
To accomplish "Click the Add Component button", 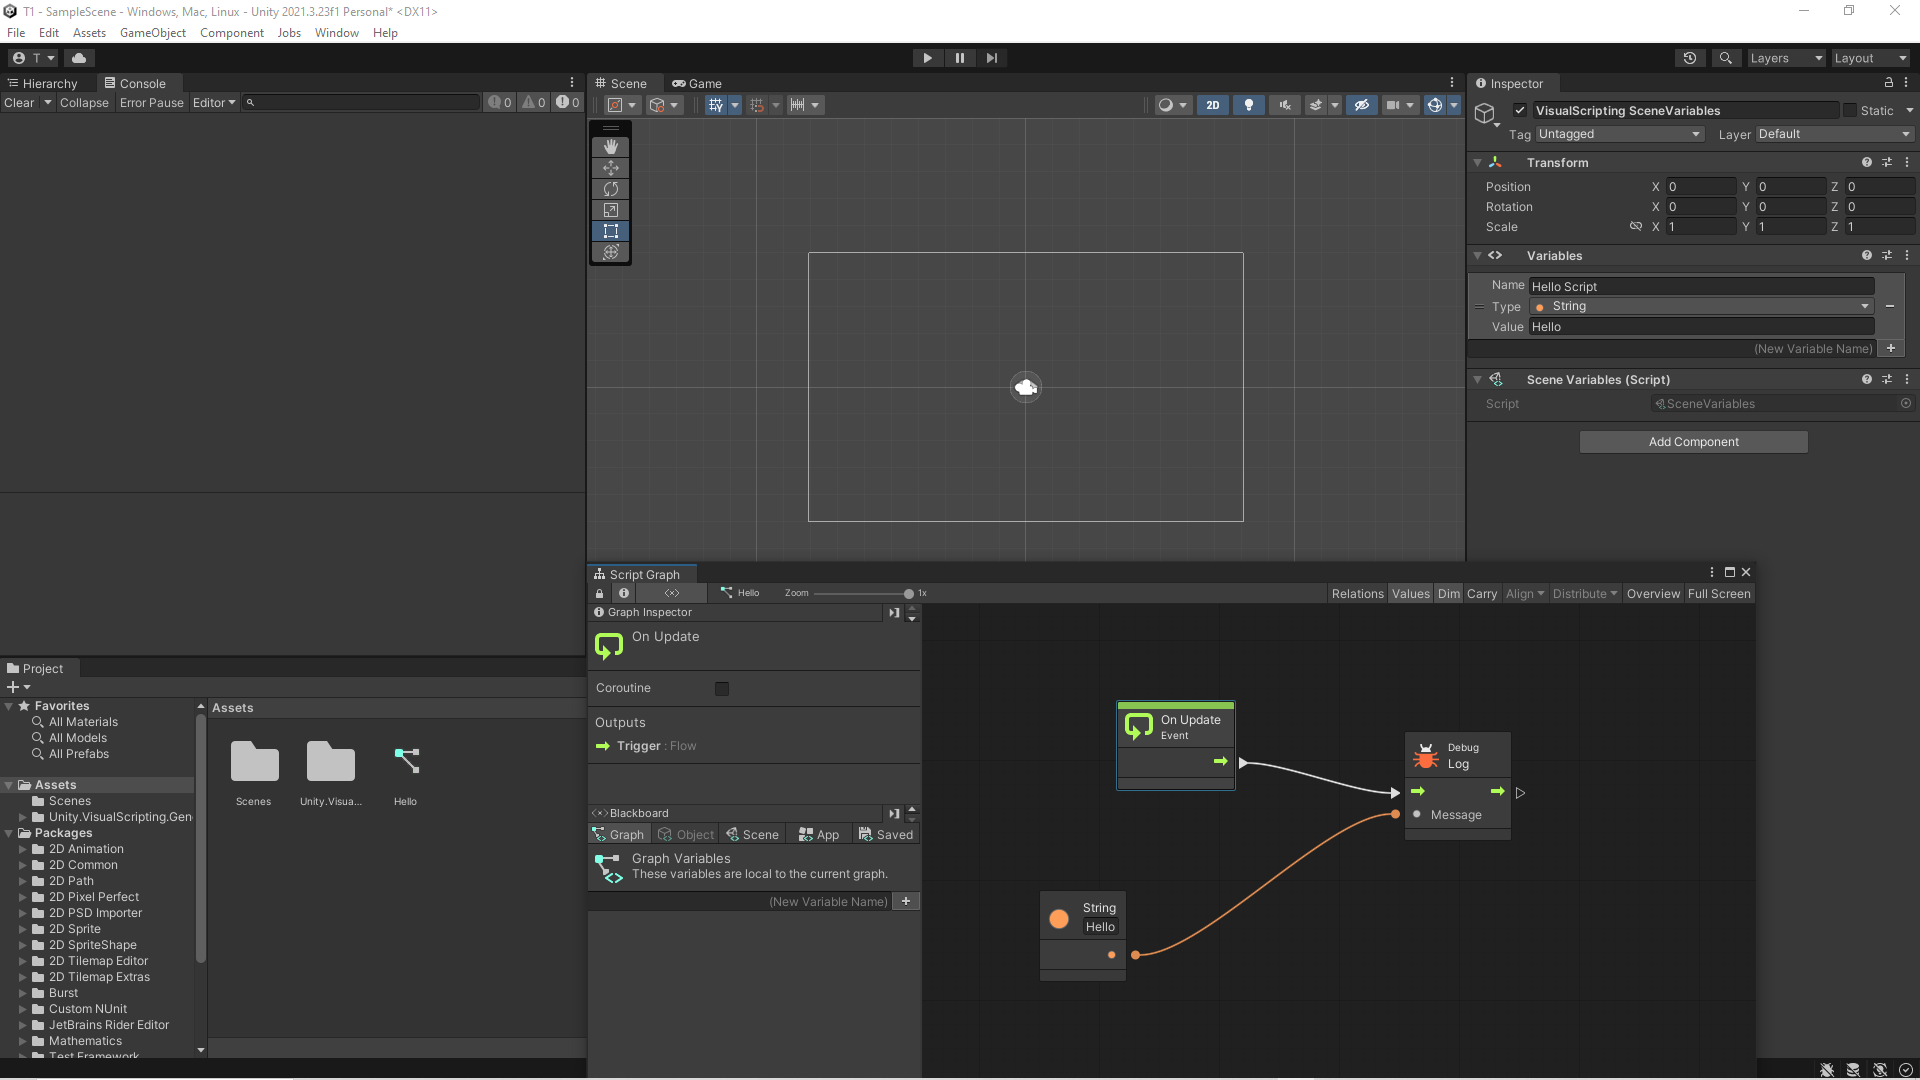I will 1693,442.
